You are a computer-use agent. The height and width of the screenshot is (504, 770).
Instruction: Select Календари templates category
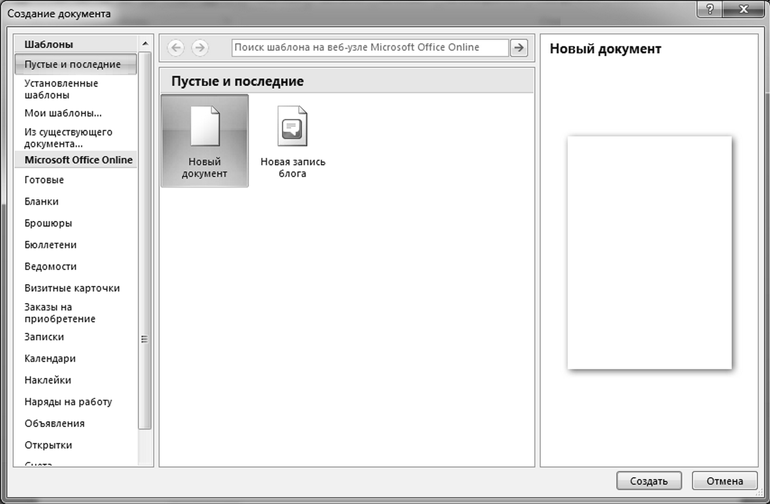click(50, 358)
